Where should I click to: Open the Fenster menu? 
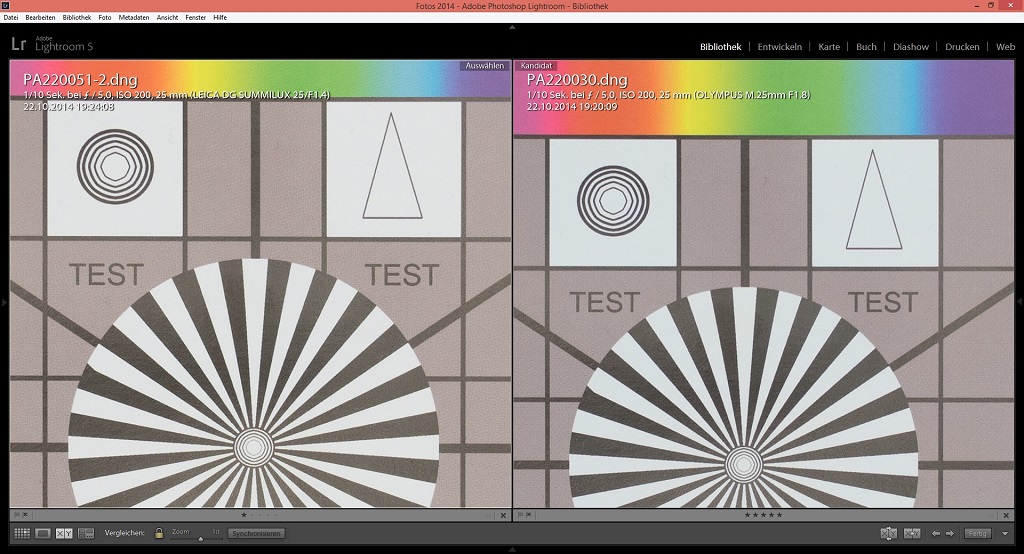(x=196, y=18)
